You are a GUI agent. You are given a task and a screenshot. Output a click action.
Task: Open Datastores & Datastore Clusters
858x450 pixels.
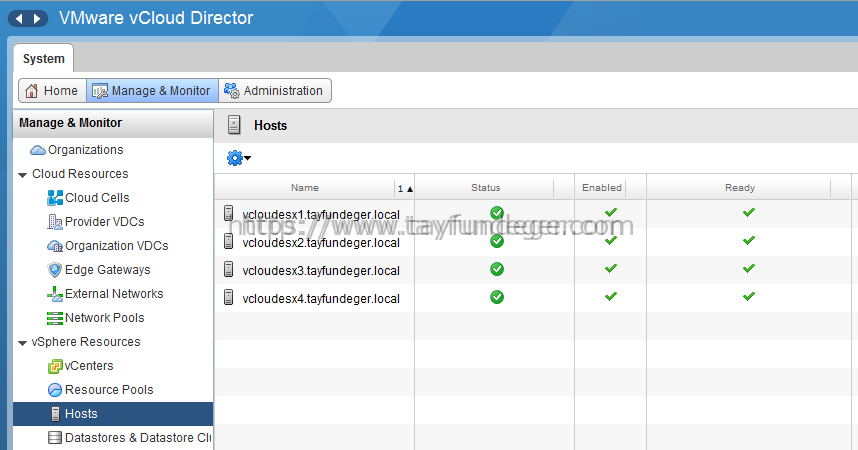[x=138, y=438]
